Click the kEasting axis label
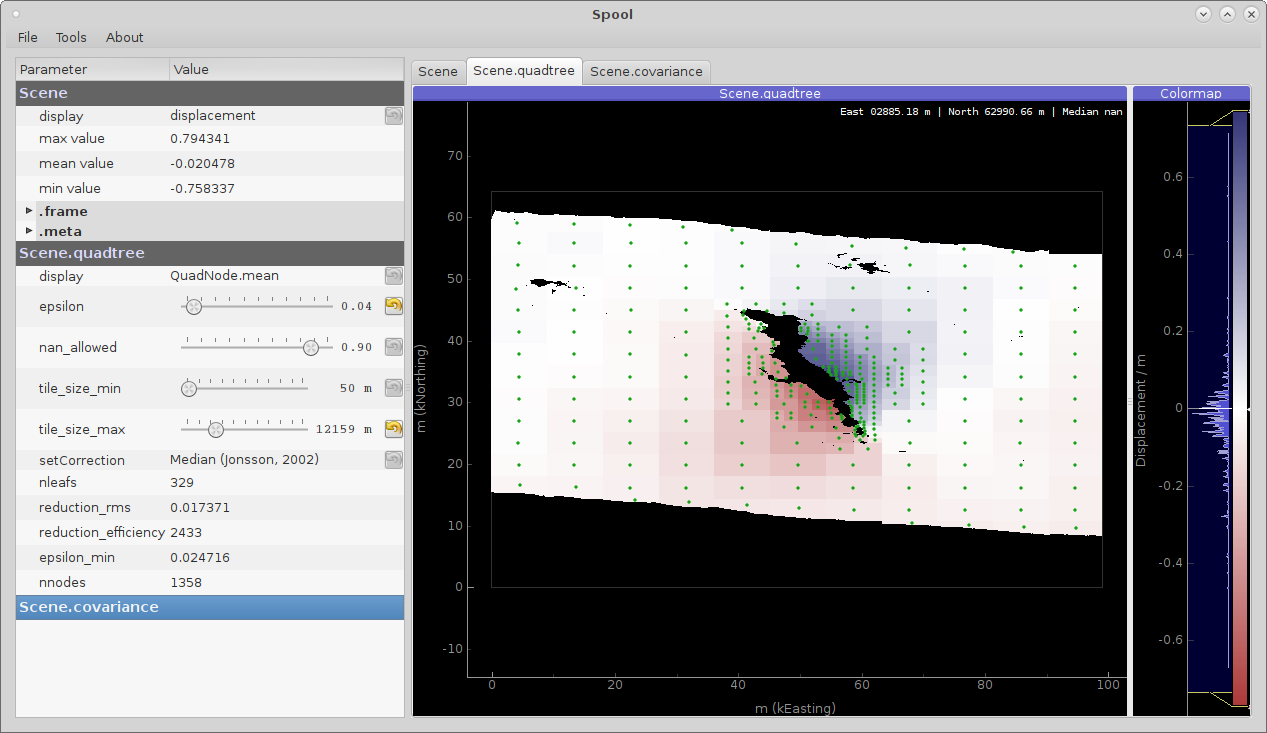Viewport: 1267px width, 733px height. click(x=796, y=708)
